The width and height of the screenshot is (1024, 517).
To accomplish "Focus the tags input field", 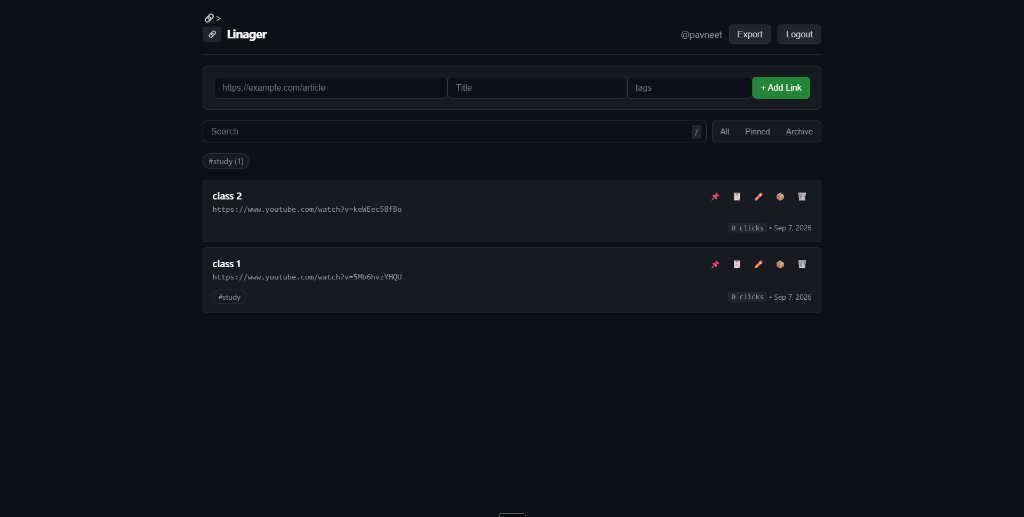I will [690, 88].
